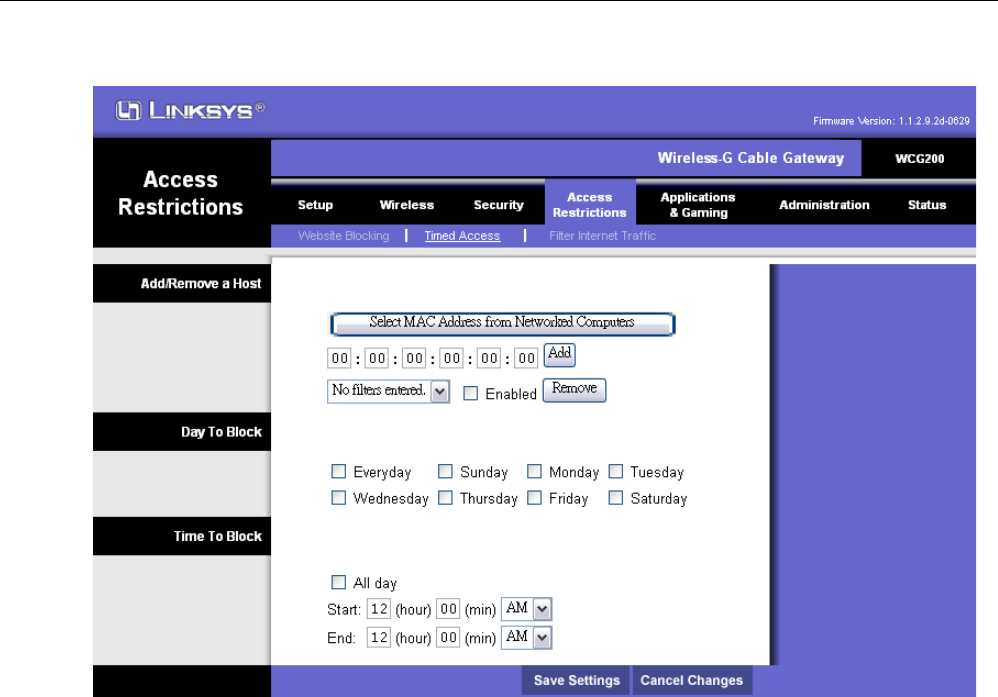998x697 pixels.
Task: Toggle the Enabled checkbox
Action: [x=470, y=393]
